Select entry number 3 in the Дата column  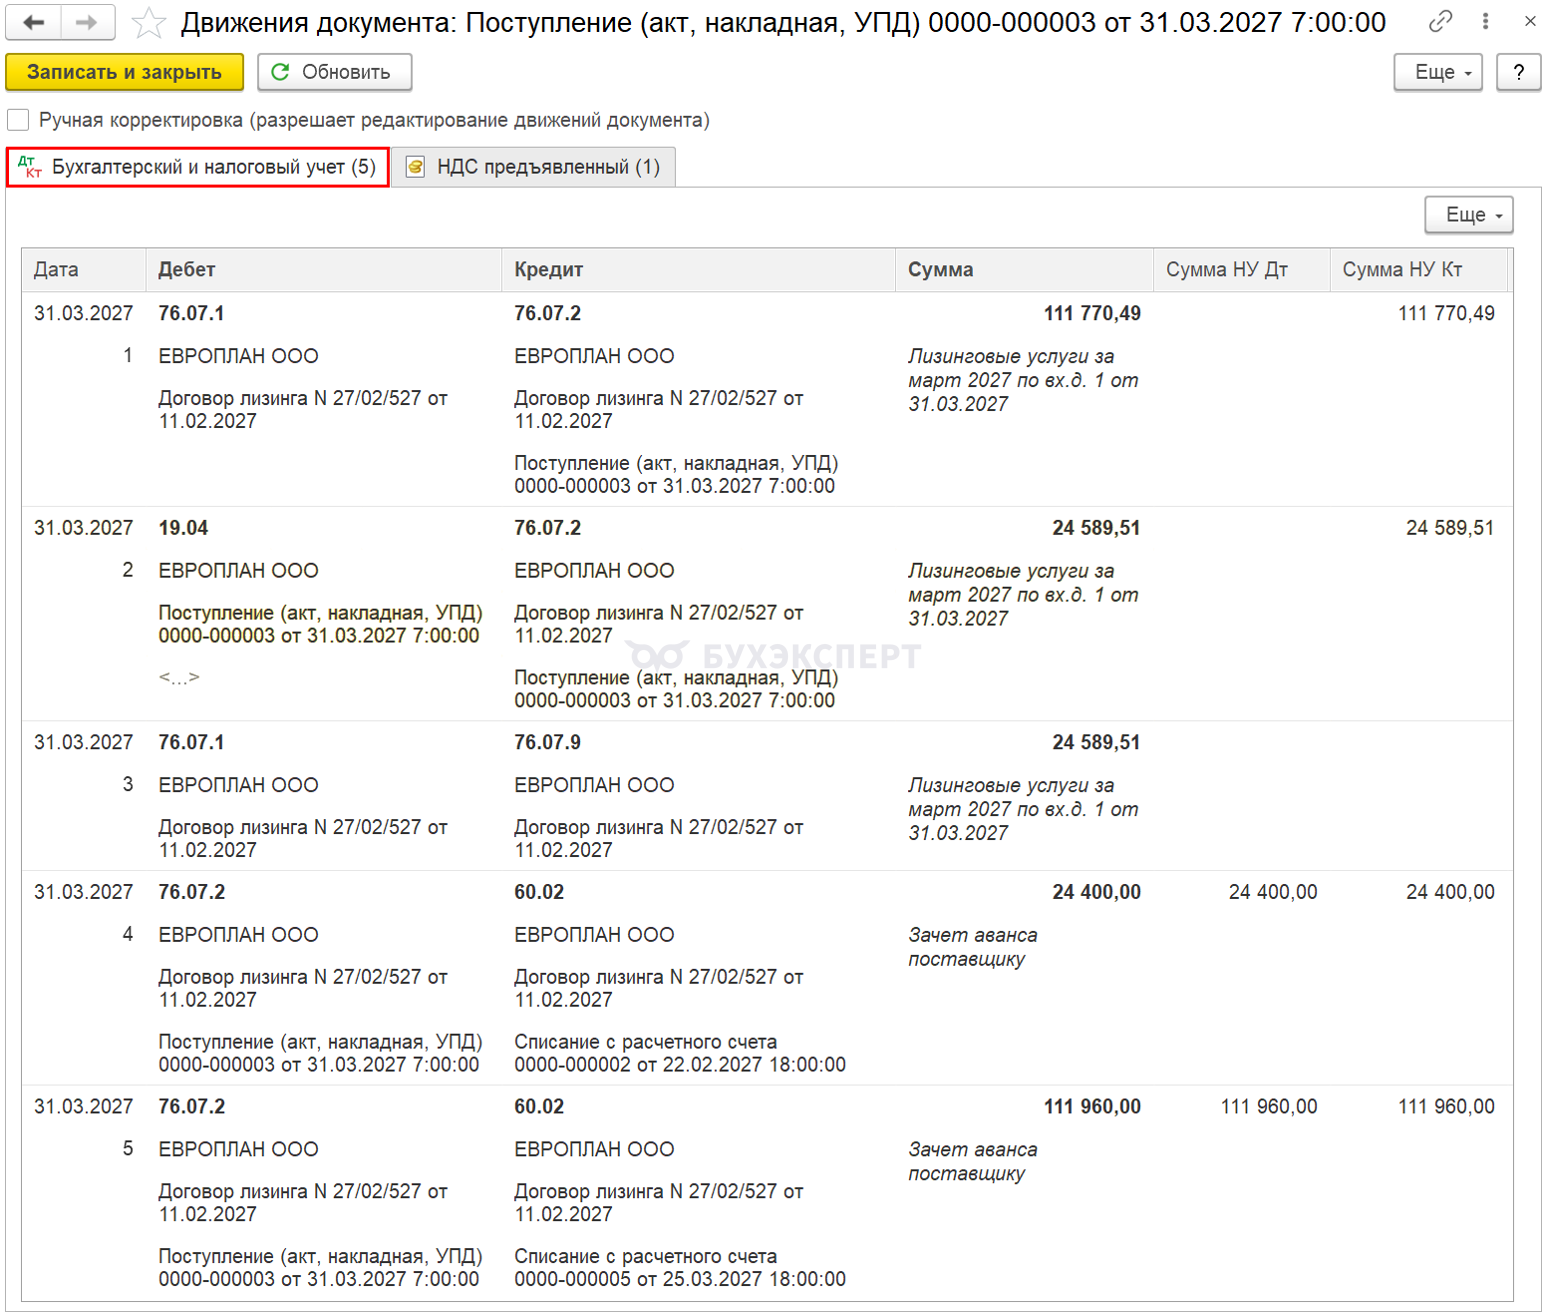pyautogui.click(x=128, y=785)
